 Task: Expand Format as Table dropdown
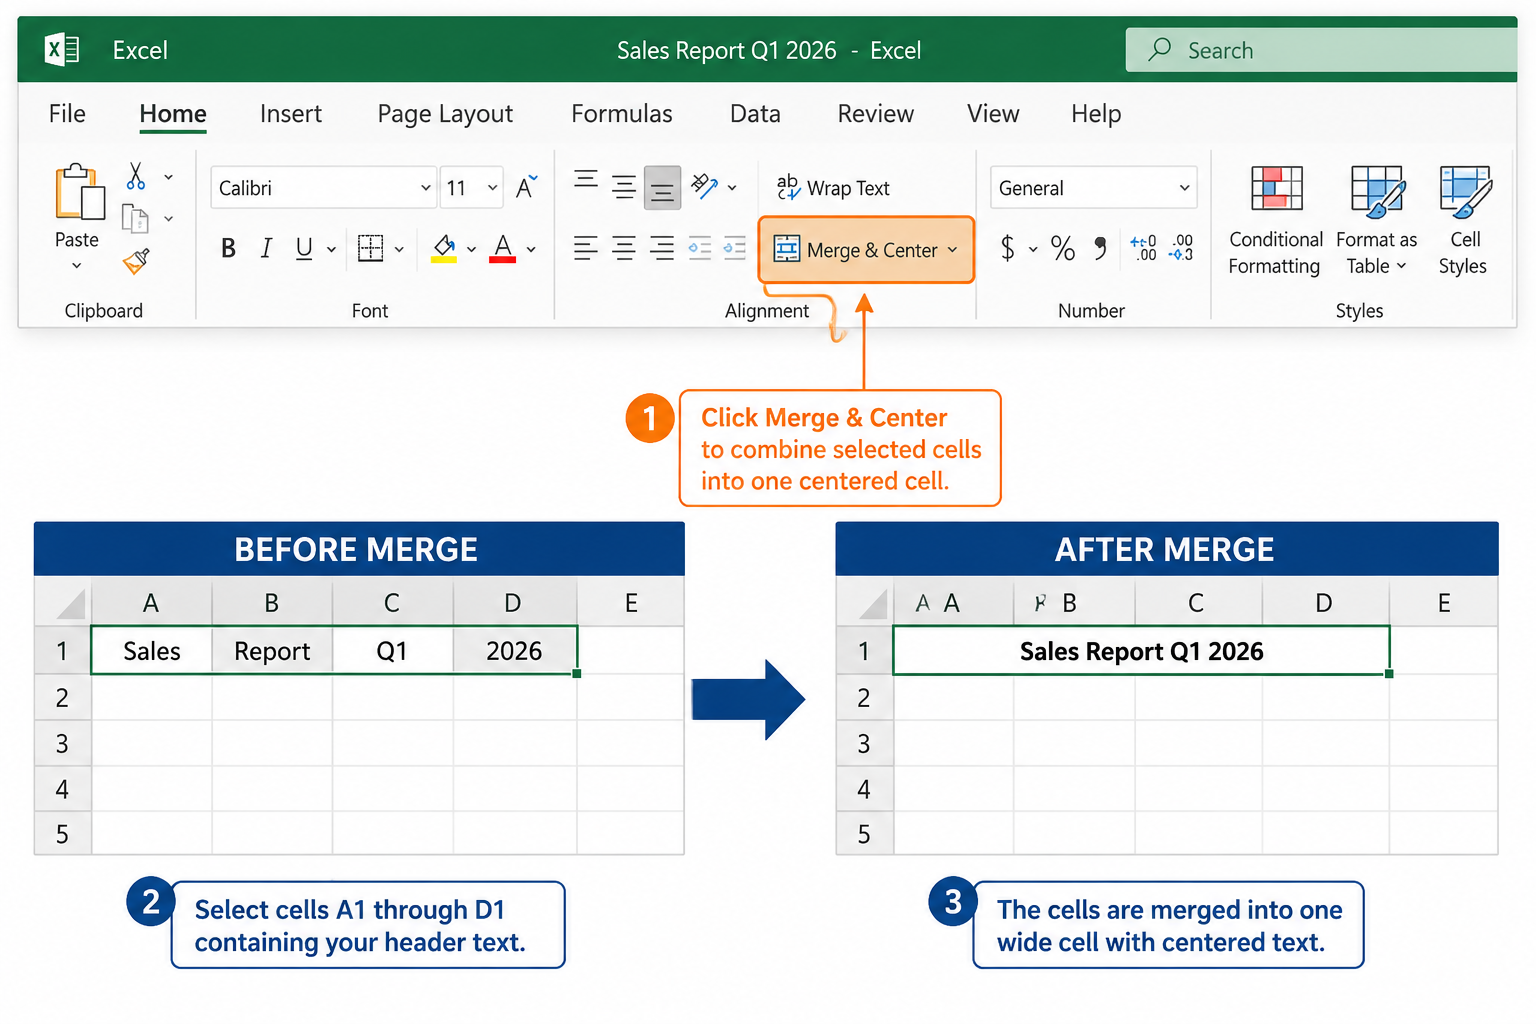pyautogui.click(x=1401, y=266)
